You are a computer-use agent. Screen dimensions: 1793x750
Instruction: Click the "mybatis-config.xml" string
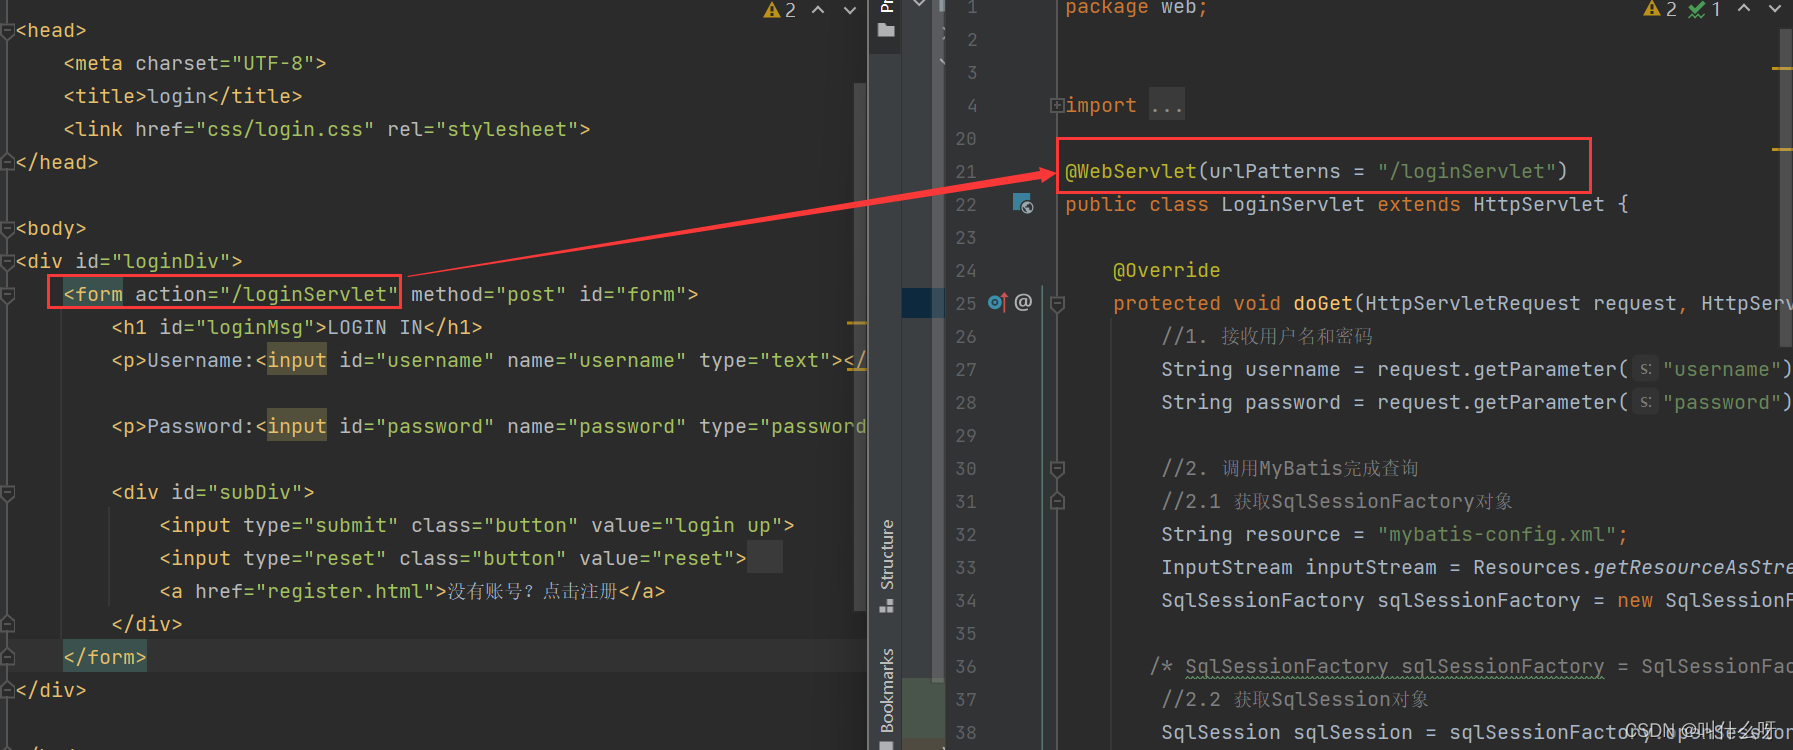(x=1496, y=534)
